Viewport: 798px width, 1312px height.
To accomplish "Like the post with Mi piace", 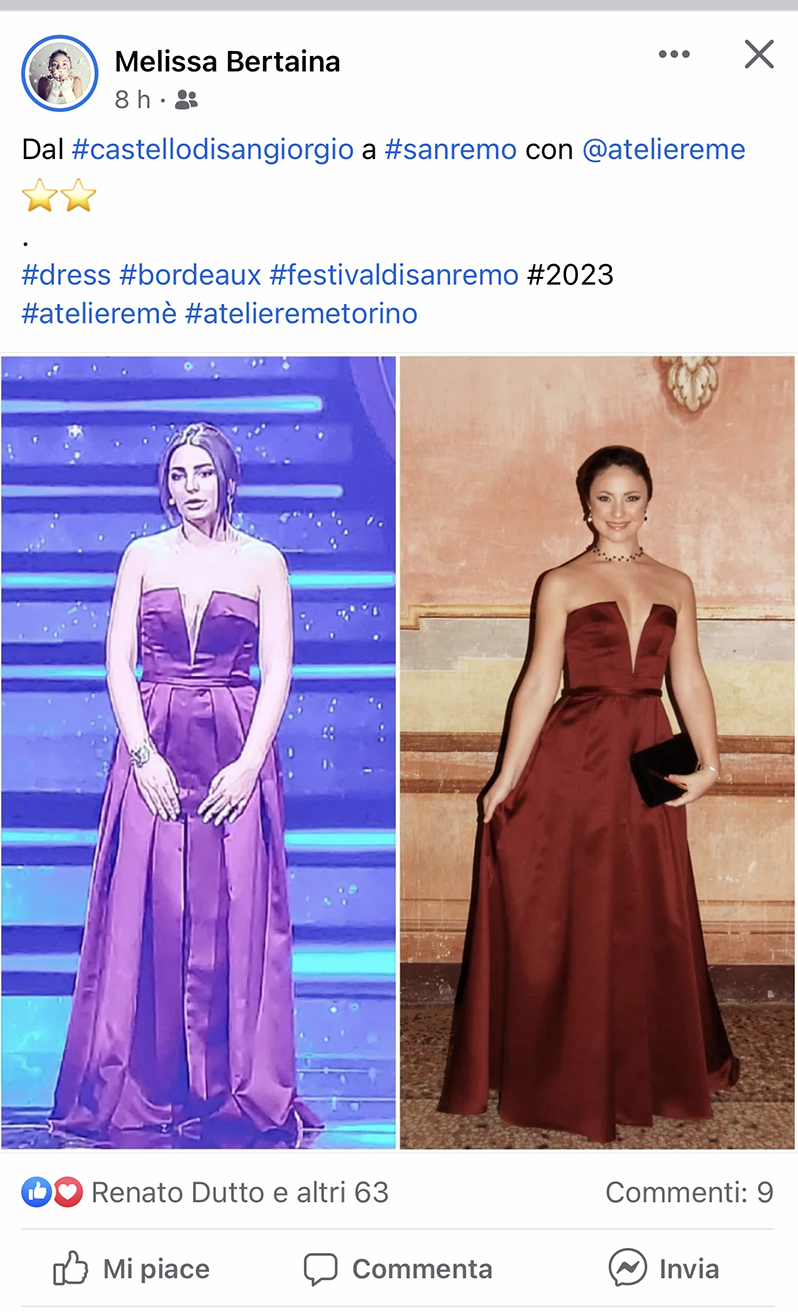I will (x=131, y=1269).
